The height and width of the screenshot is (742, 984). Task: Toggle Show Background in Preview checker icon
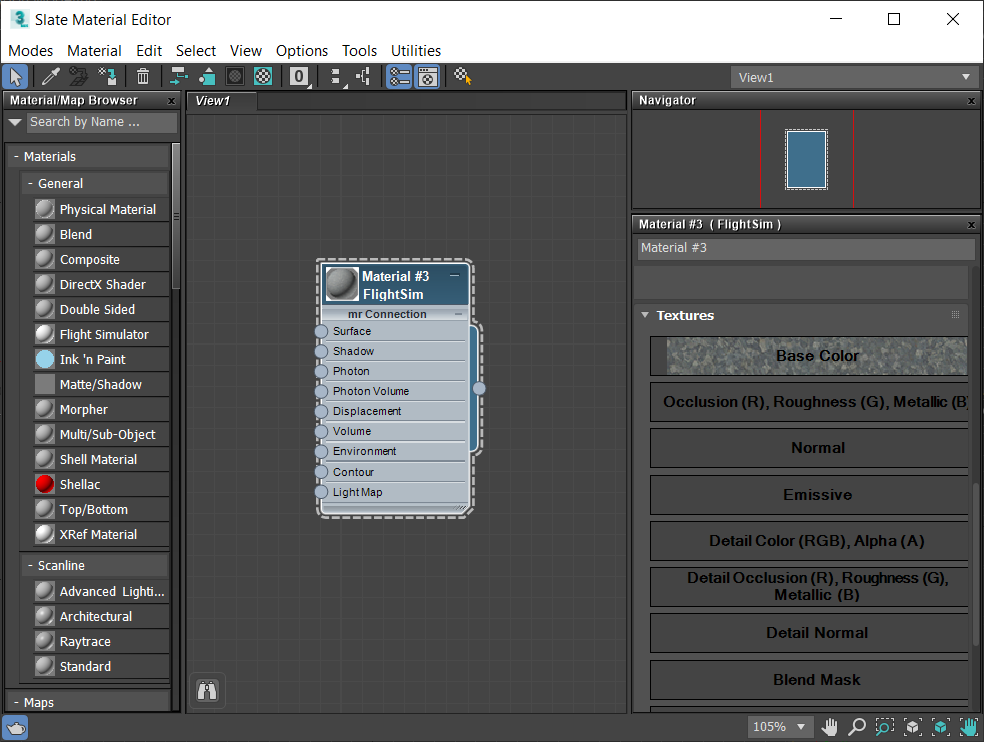click(x=263, y=77)
